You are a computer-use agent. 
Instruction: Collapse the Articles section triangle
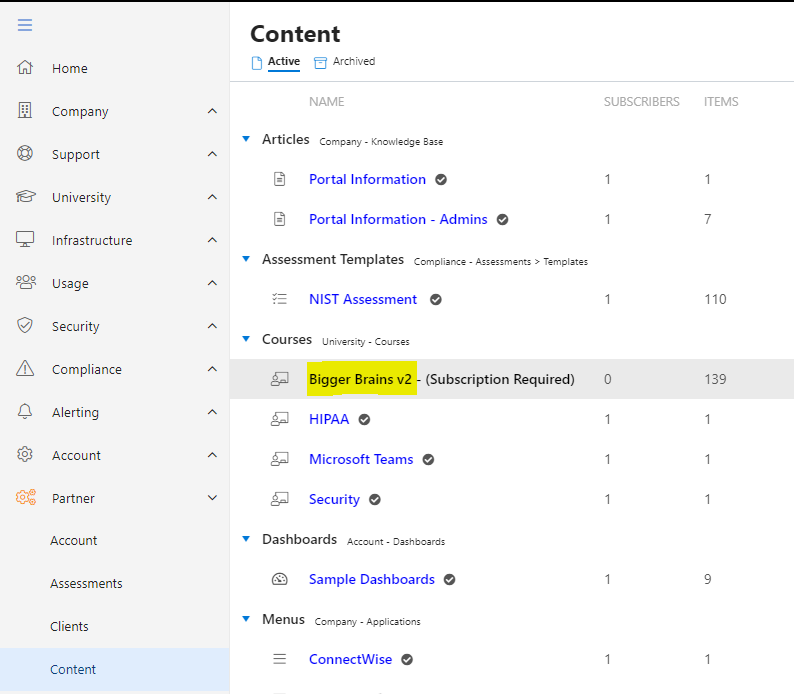[246, 139]
